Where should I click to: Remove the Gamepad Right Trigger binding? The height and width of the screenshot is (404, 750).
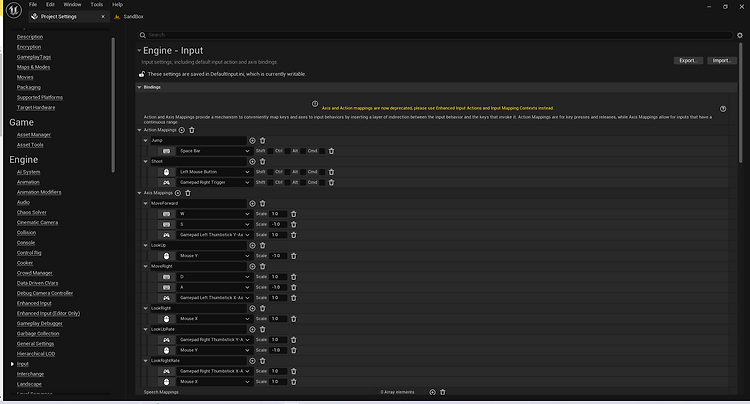331,183
